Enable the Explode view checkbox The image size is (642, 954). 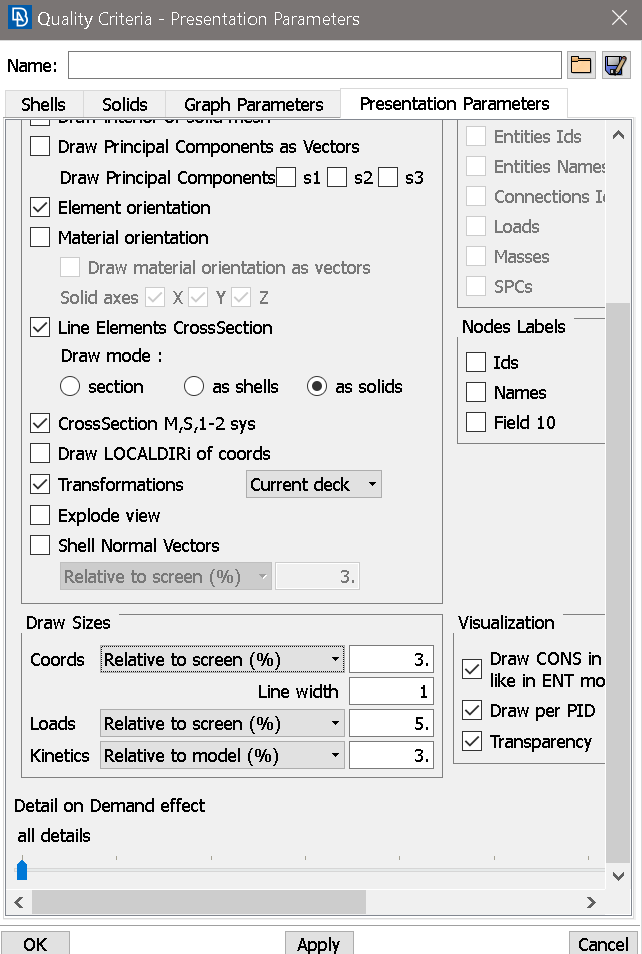point(40,515)
